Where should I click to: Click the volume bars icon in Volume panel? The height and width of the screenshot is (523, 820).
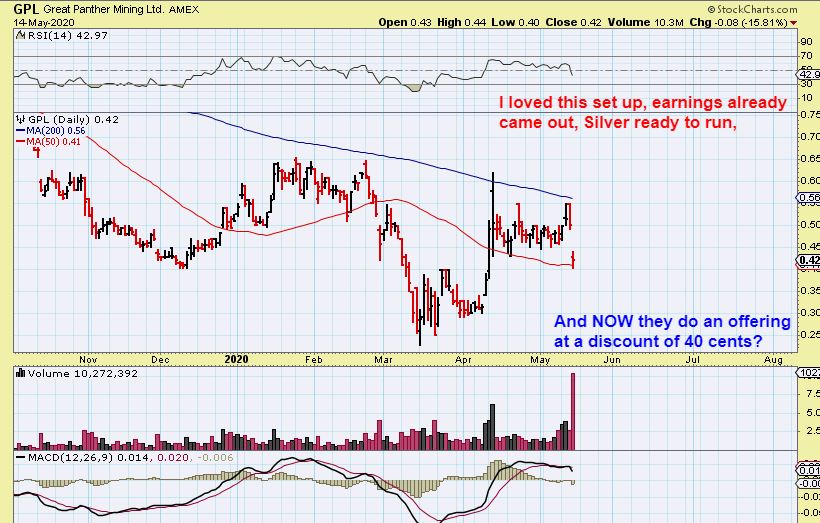pos(21,373)
